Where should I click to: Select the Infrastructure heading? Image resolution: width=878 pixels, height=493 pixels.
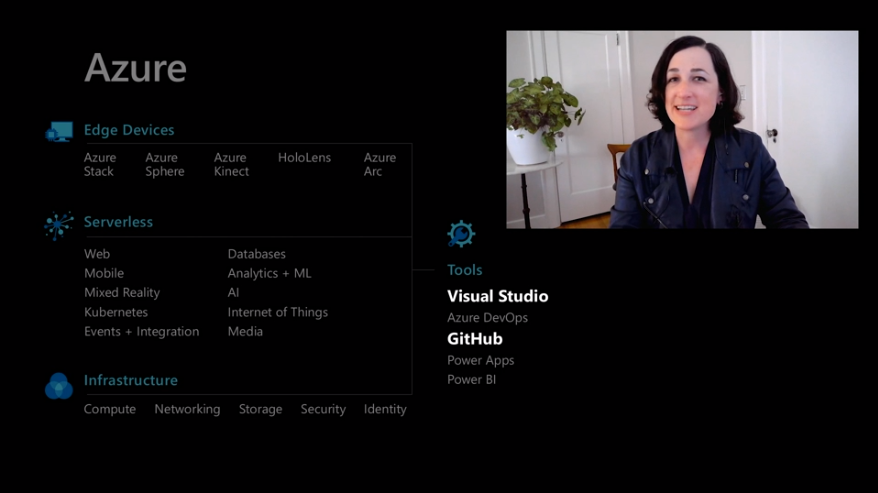130,380
